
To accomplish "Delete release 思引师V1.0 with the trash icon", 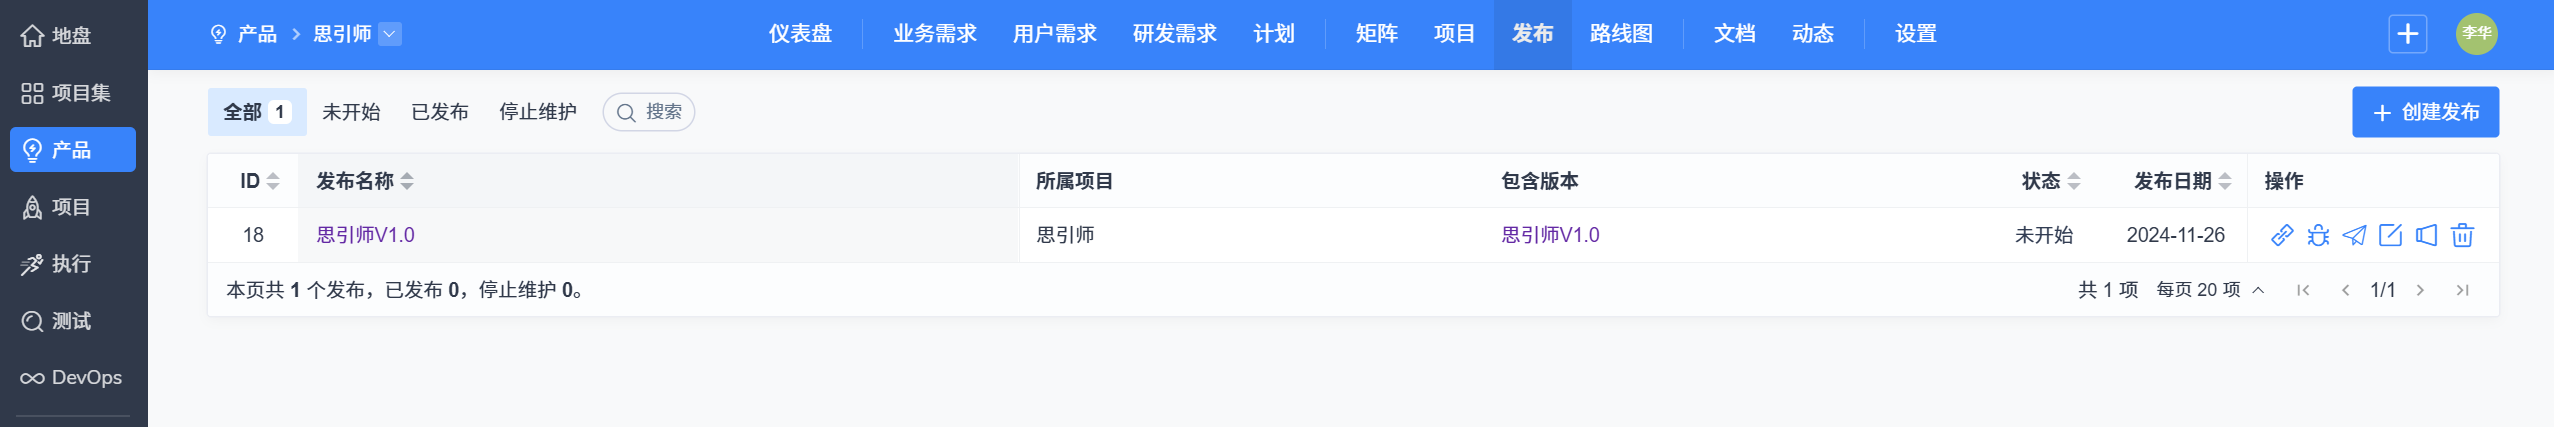I will click(x=2462, y=235).
